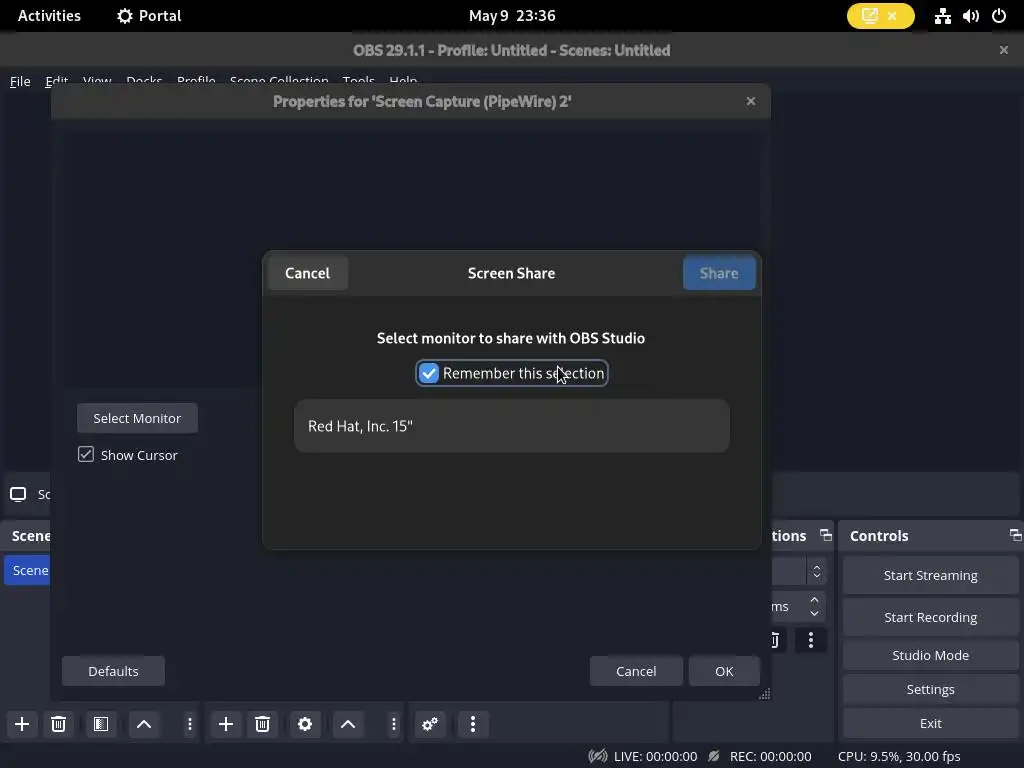Add a new scene with plus icon
The height and width of the screenshot is (768, 1024).
click(22, 724)
